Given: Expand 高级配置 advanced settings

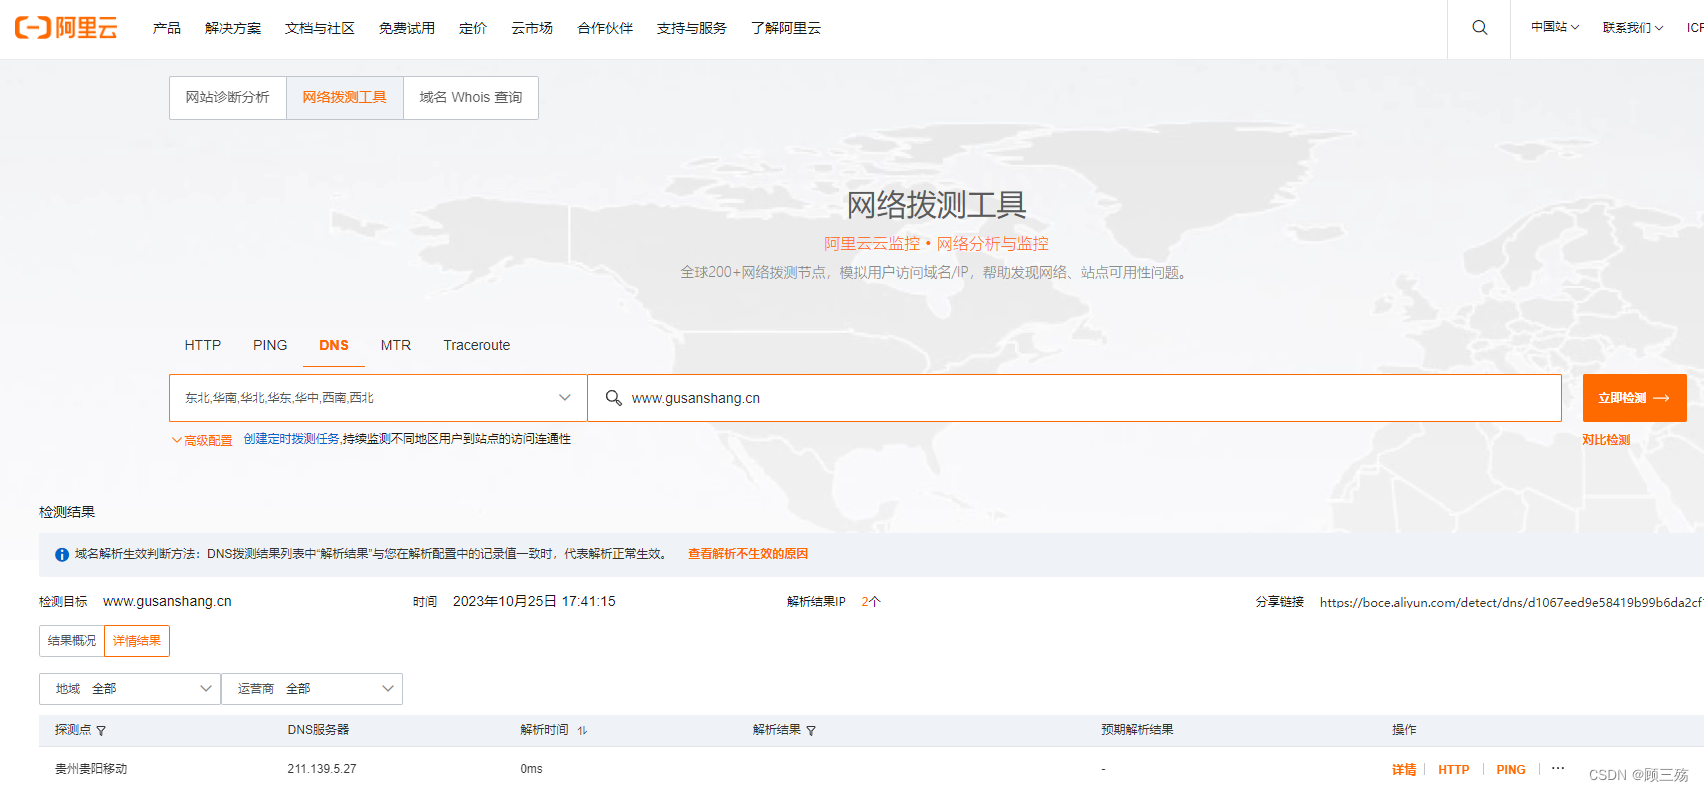Looking at the screenshot, I should (x=202, y=440).
